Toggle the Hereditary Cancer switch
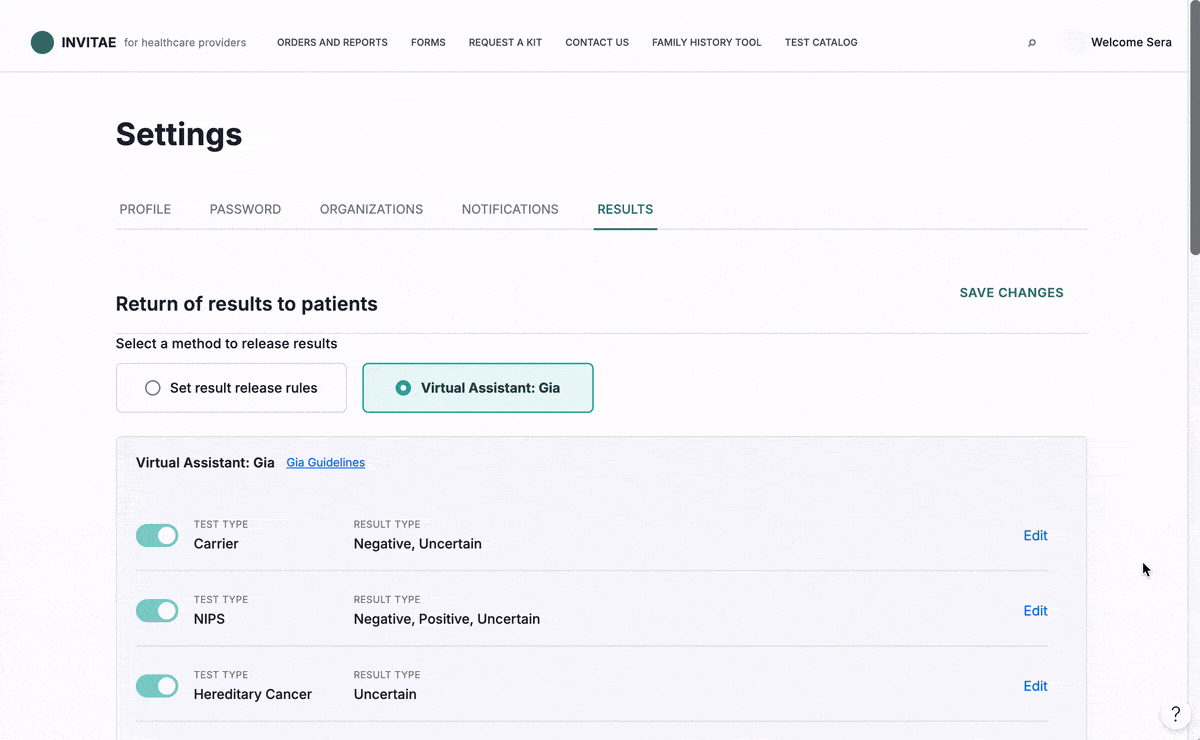The image size is (1200, 740). [x=157, y=685]
